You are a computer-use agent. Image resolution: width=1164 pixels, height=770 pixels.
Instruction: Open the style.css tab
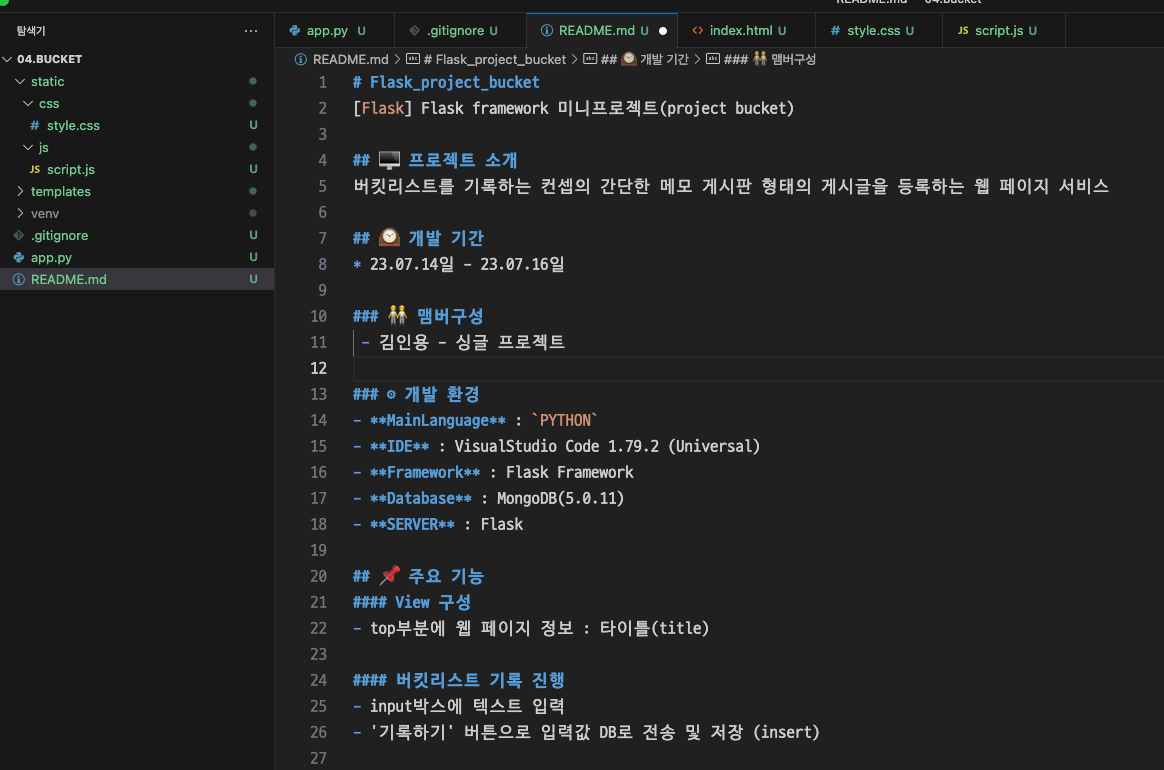click(x=879, y=30)
